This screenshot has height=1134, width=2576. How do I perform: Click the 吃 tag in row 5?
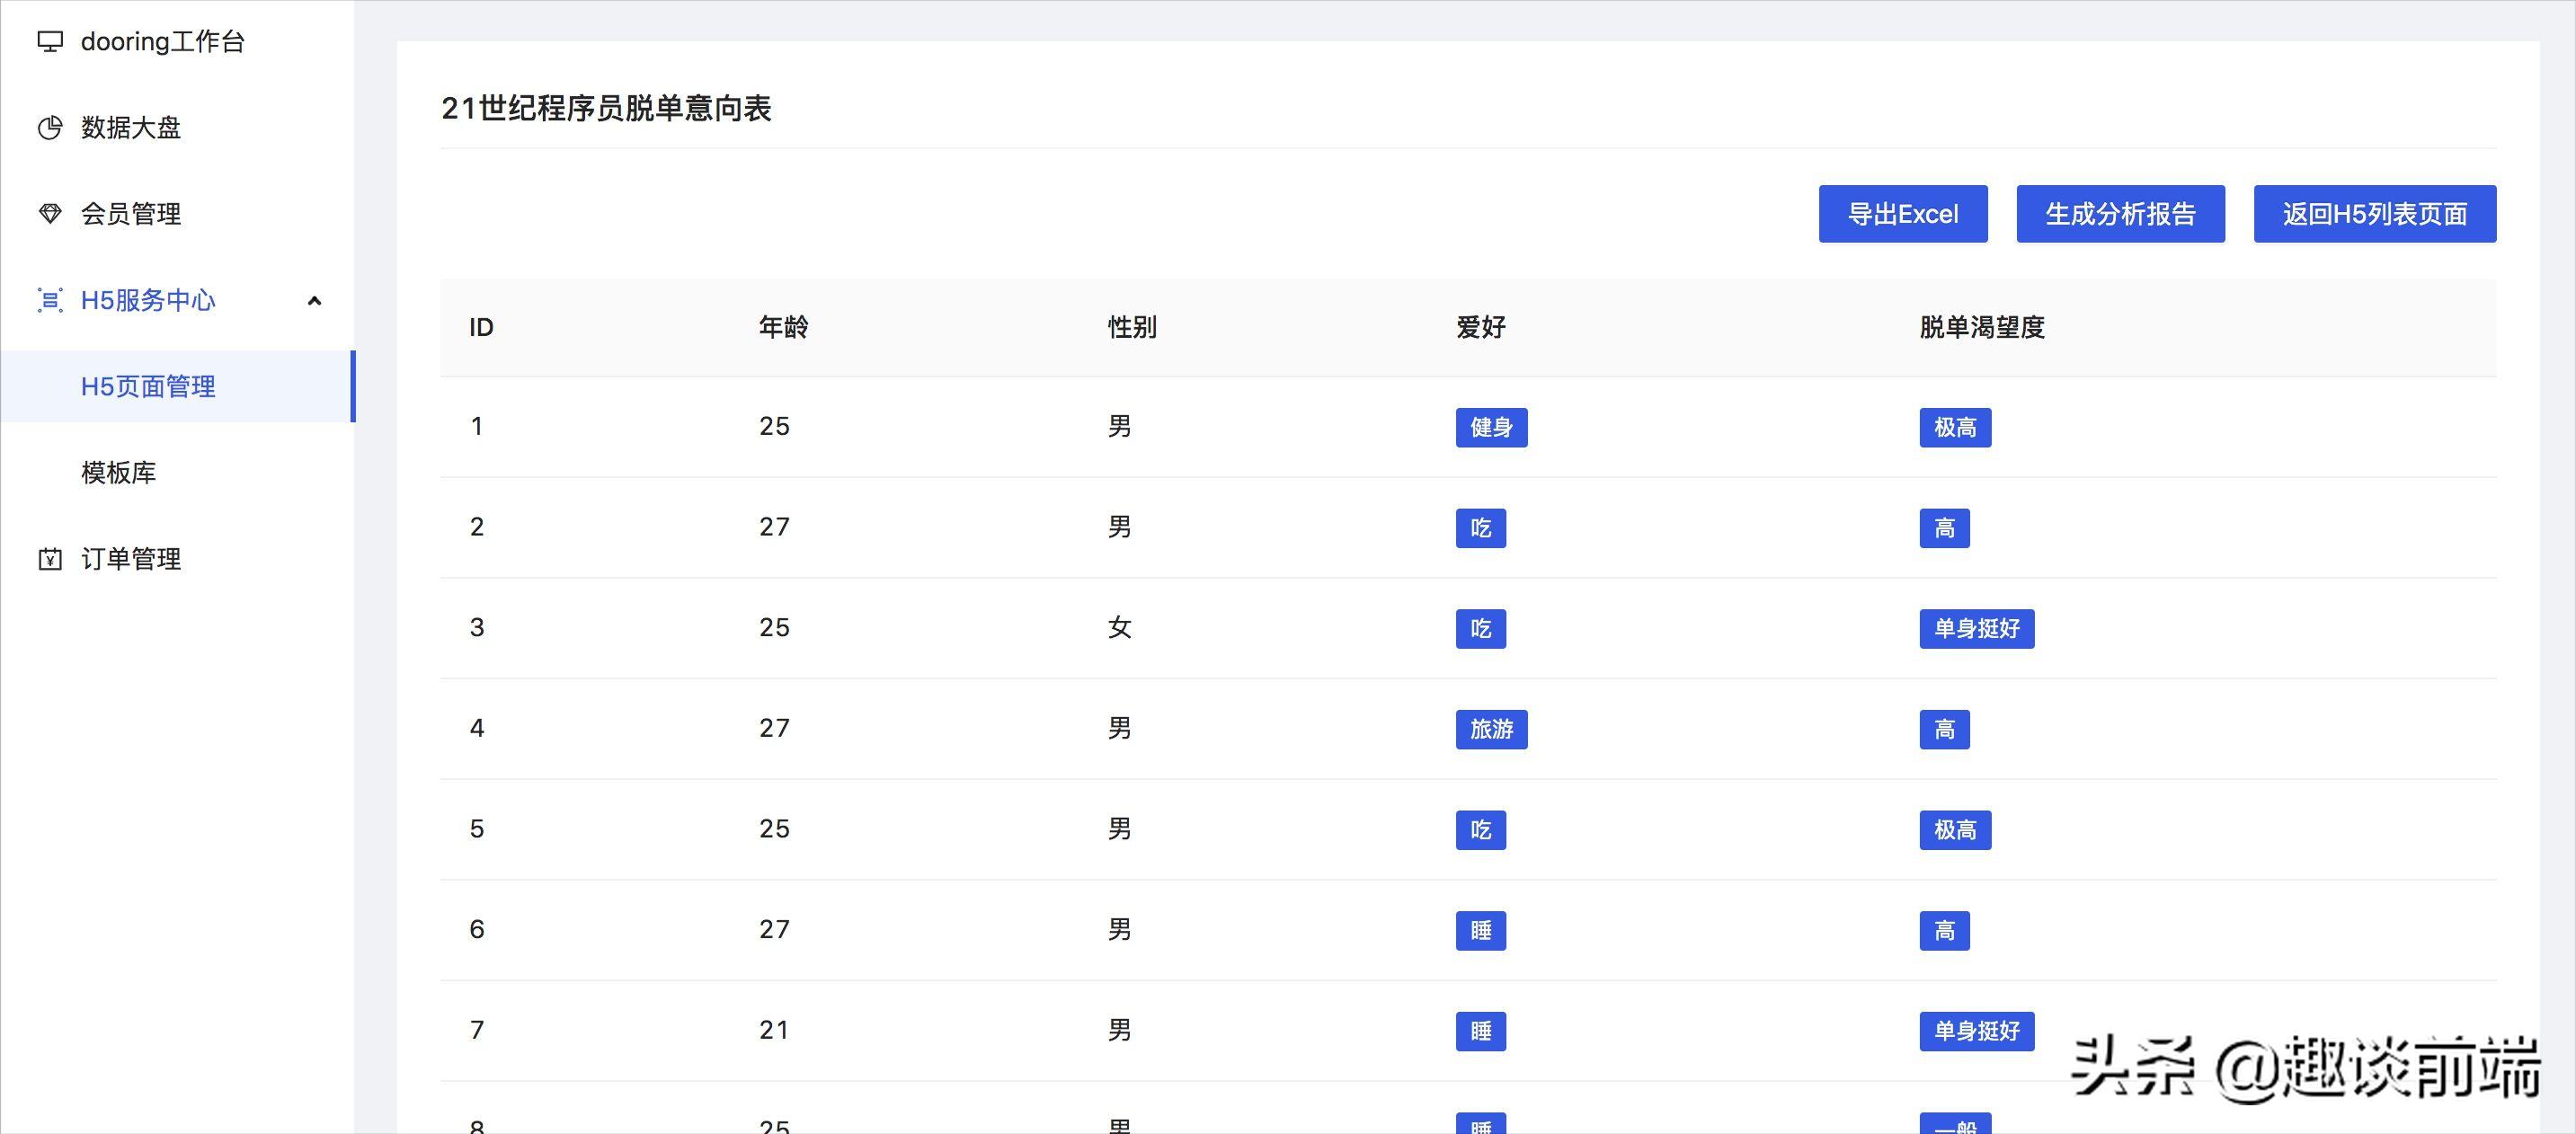pos(1481,830)
